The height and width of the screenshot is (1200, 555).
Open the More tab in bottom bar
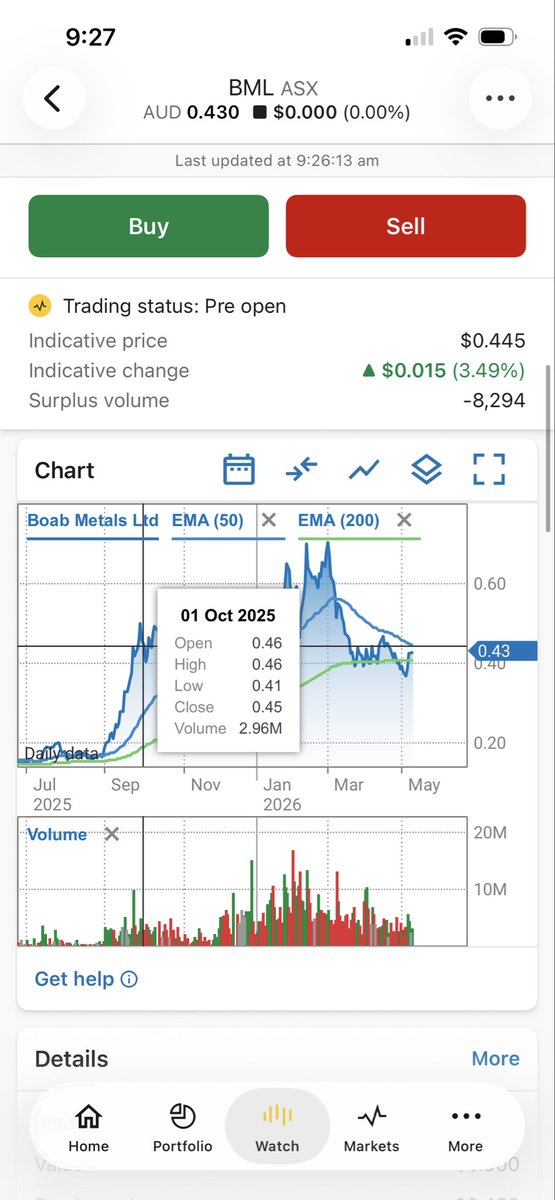(x=466, y=1128)
